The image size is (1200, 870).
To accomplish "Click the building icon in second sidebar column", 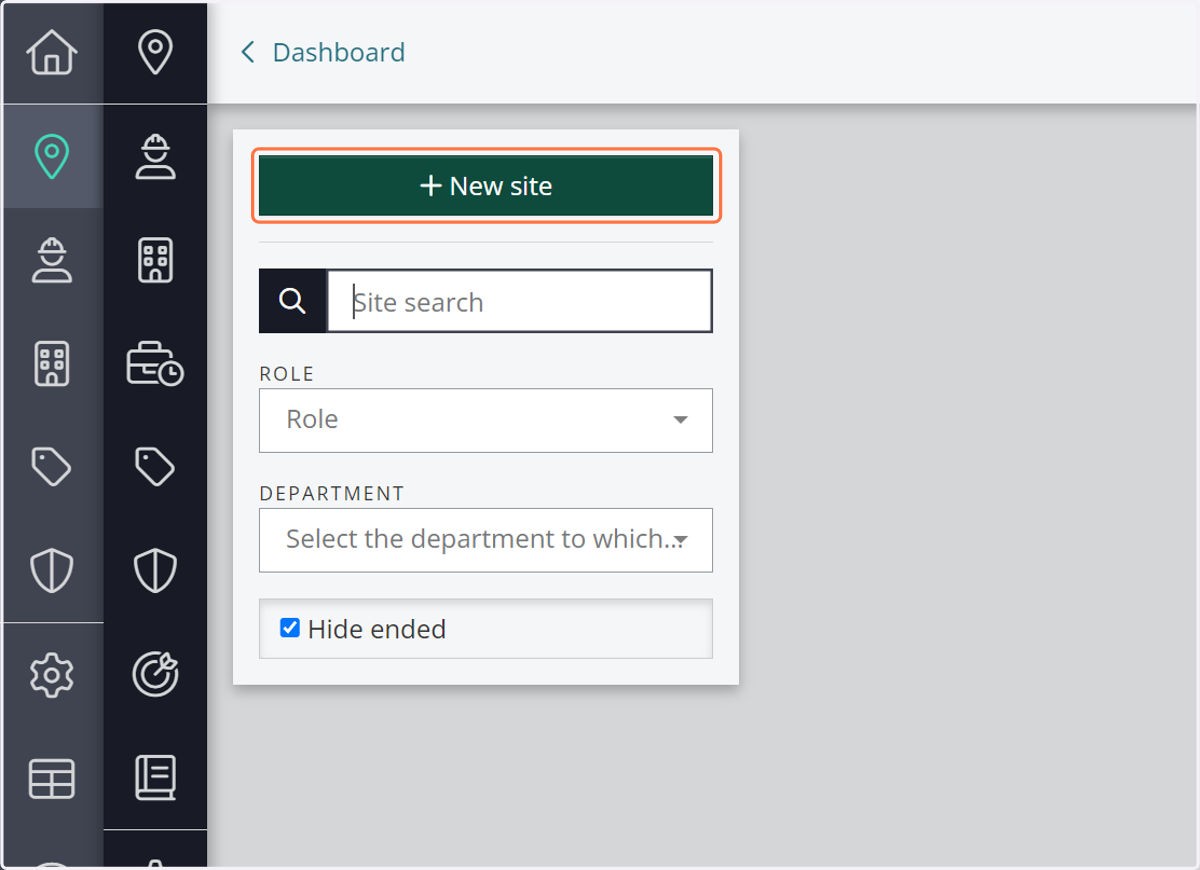I will [x=155, y=260].
